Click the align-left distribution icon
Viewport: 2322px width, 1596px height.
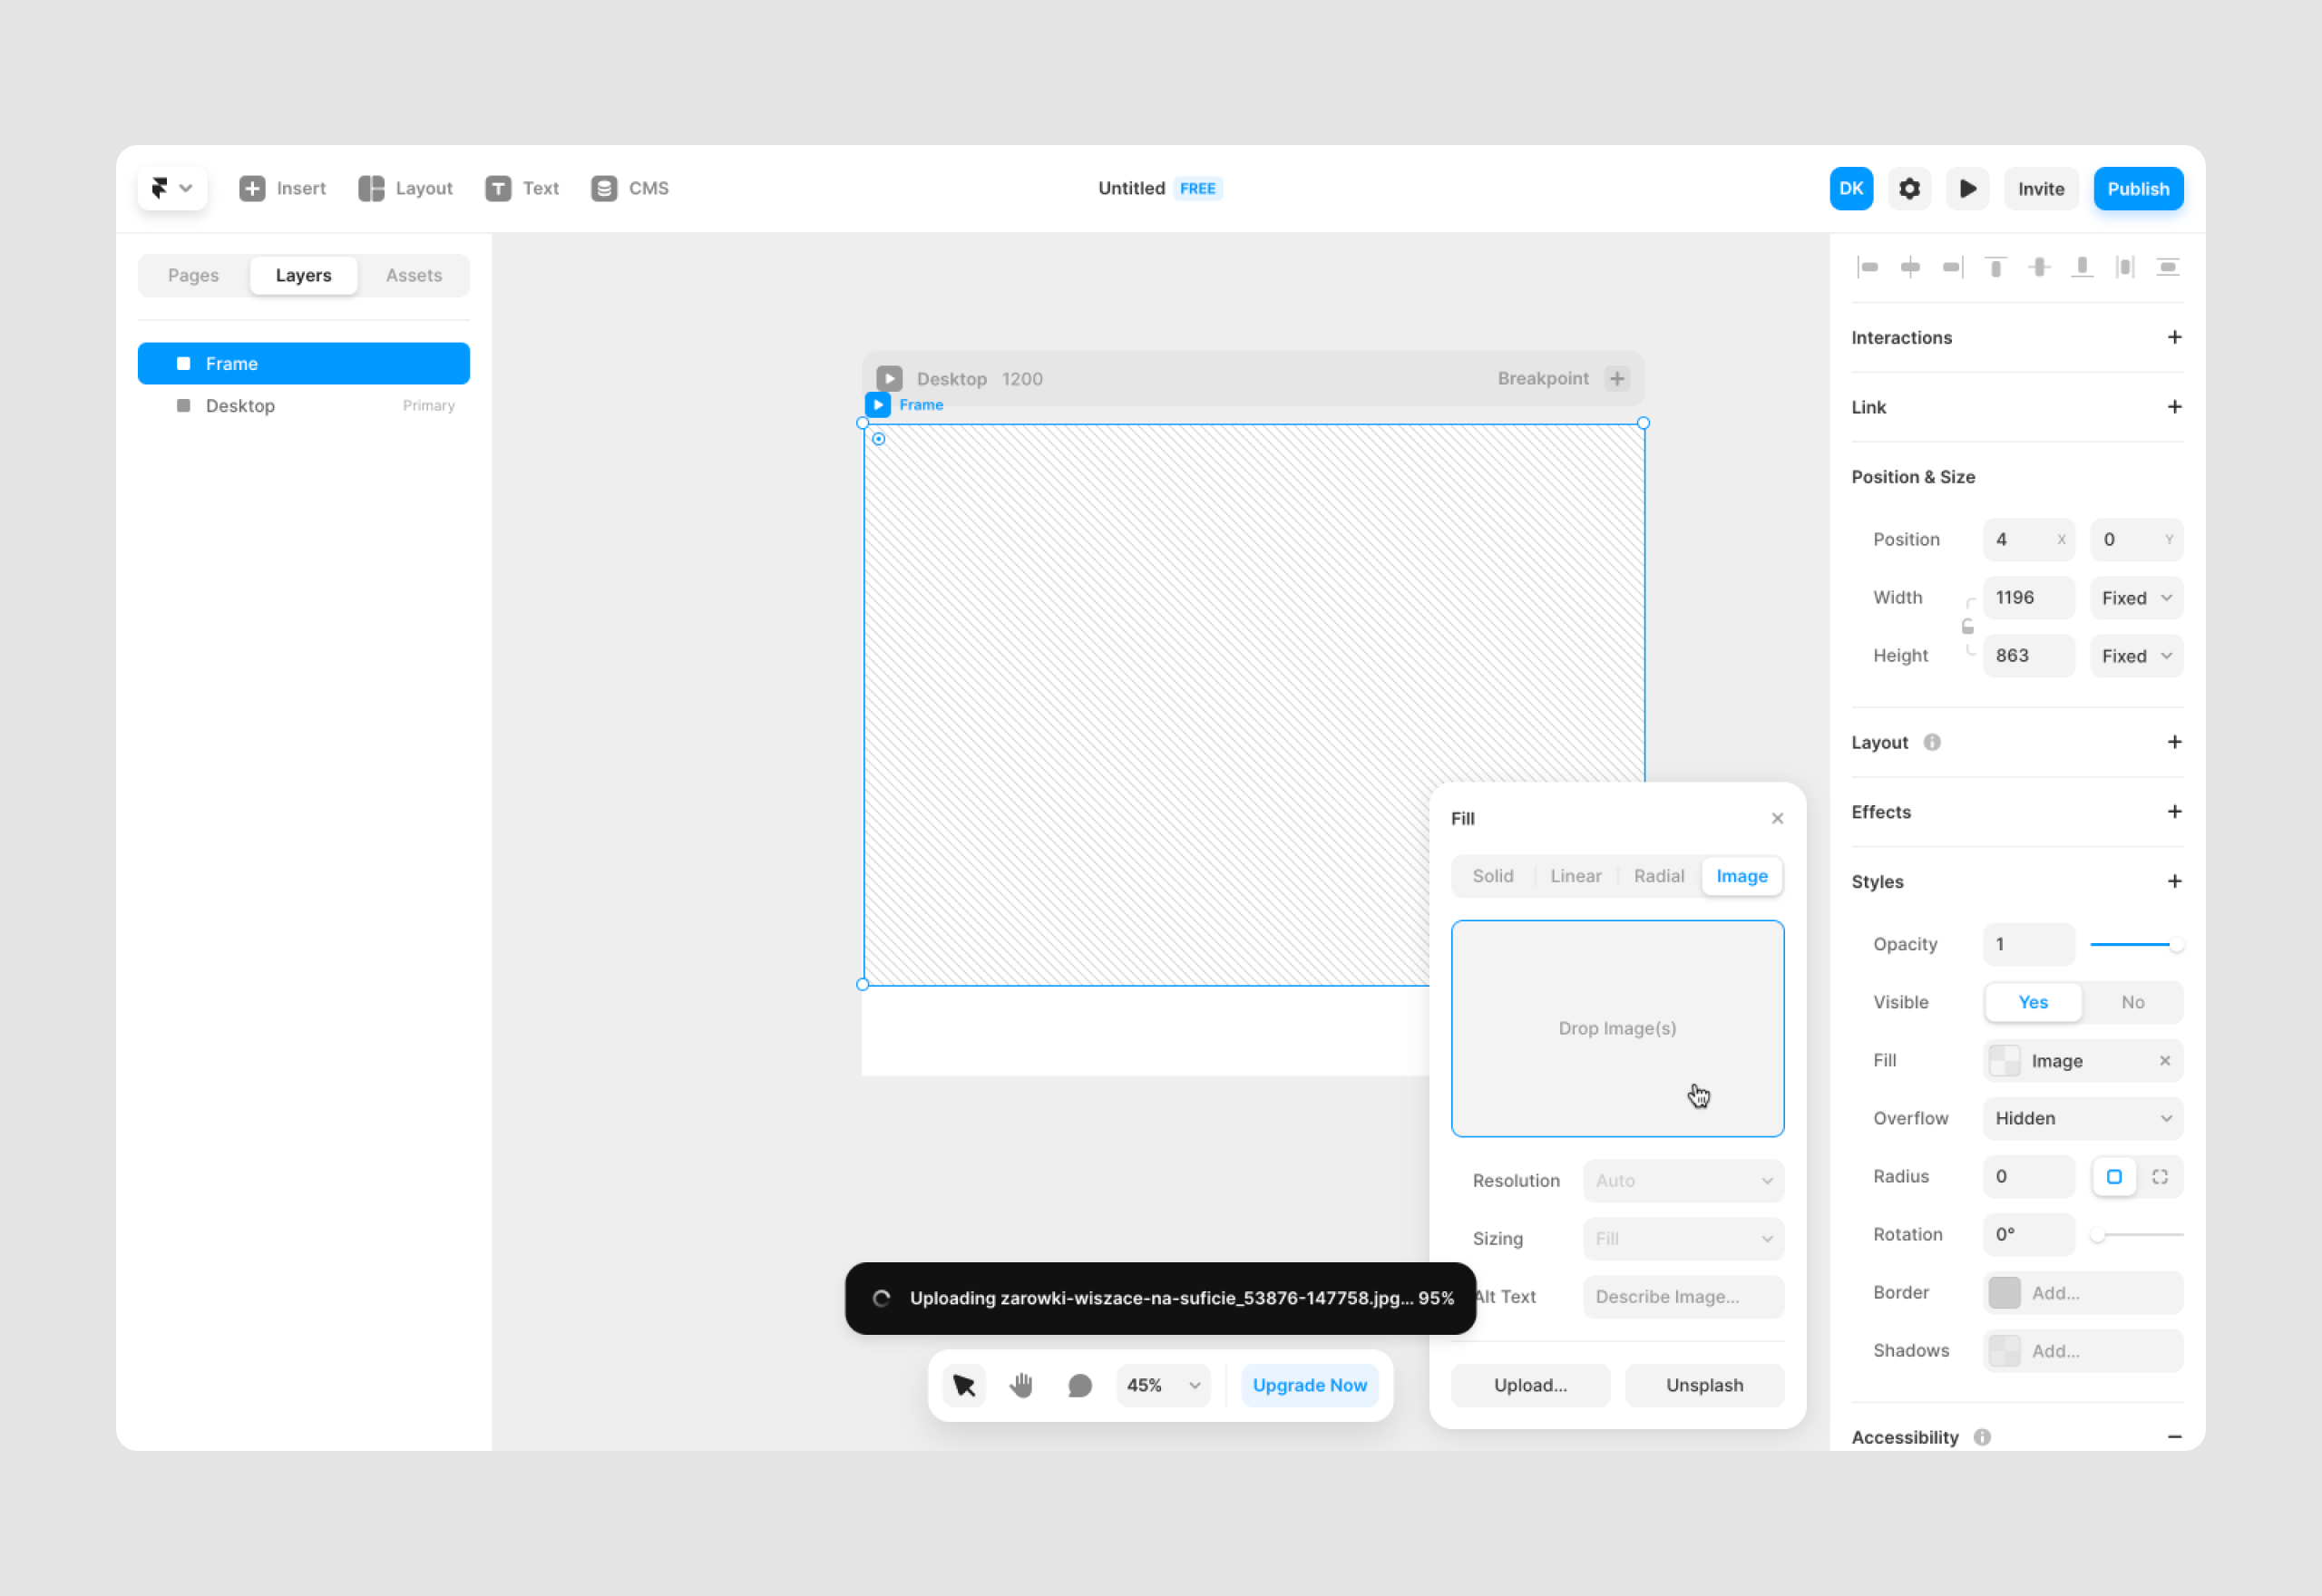tap(1868, 268)
